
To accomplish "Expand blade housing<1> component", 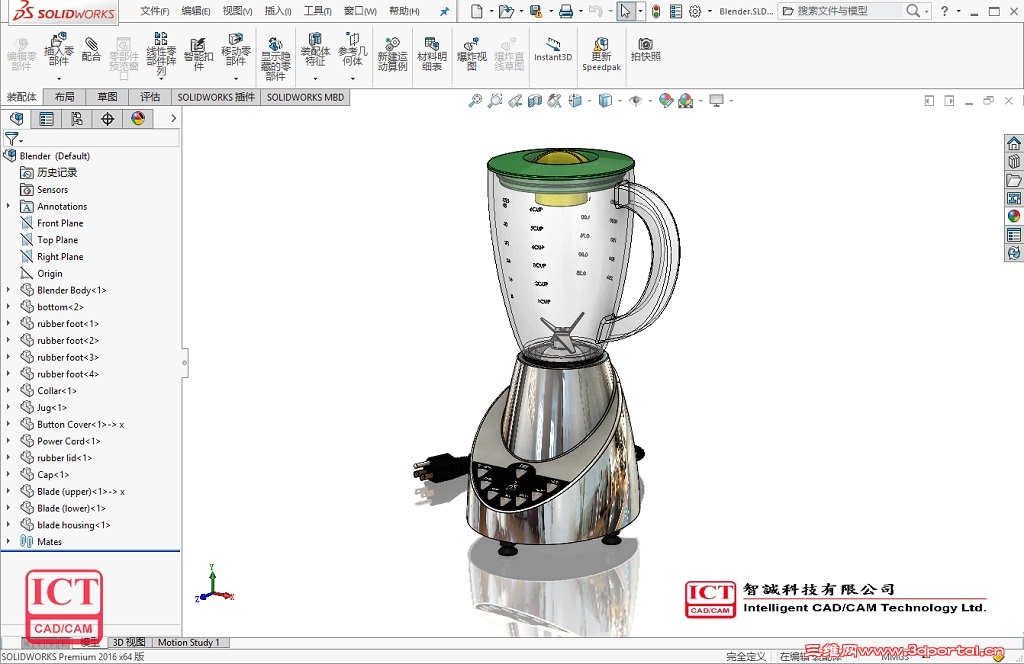I will pos(8,525).
